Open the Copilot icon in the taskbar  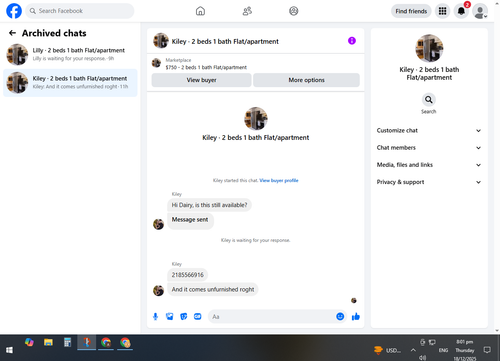click(29, 342)
